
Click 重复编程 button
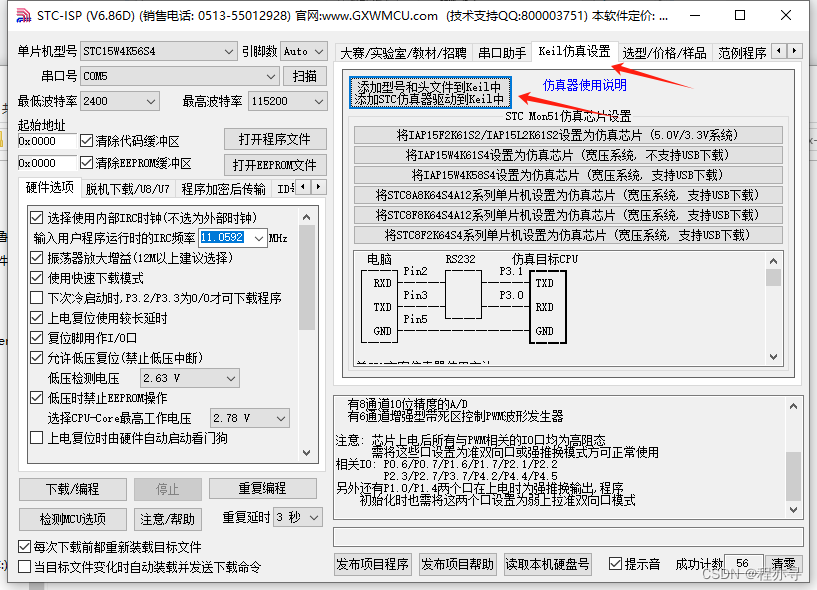(x=263, y=488)
